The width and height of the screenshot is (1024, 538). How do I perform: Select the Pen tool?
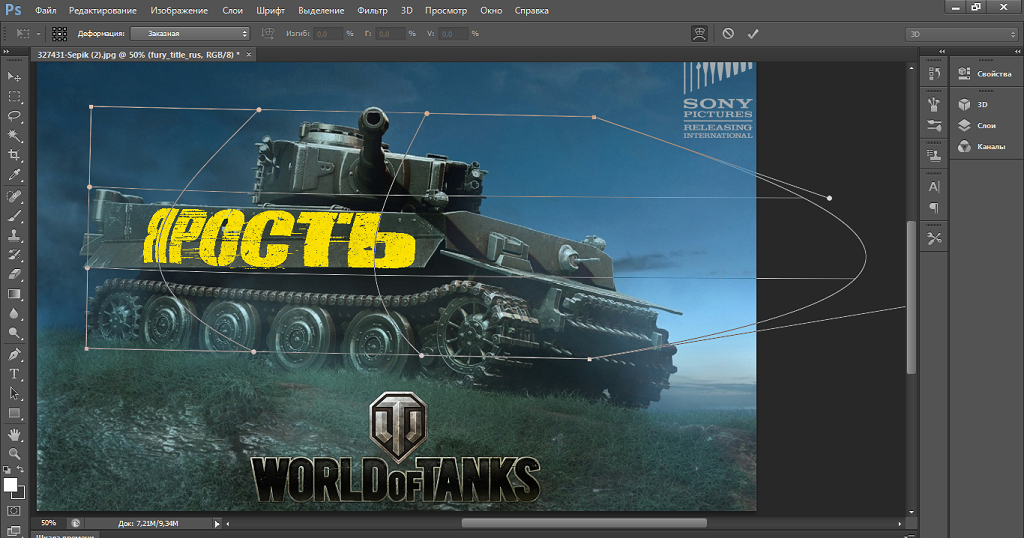point(14,355)
